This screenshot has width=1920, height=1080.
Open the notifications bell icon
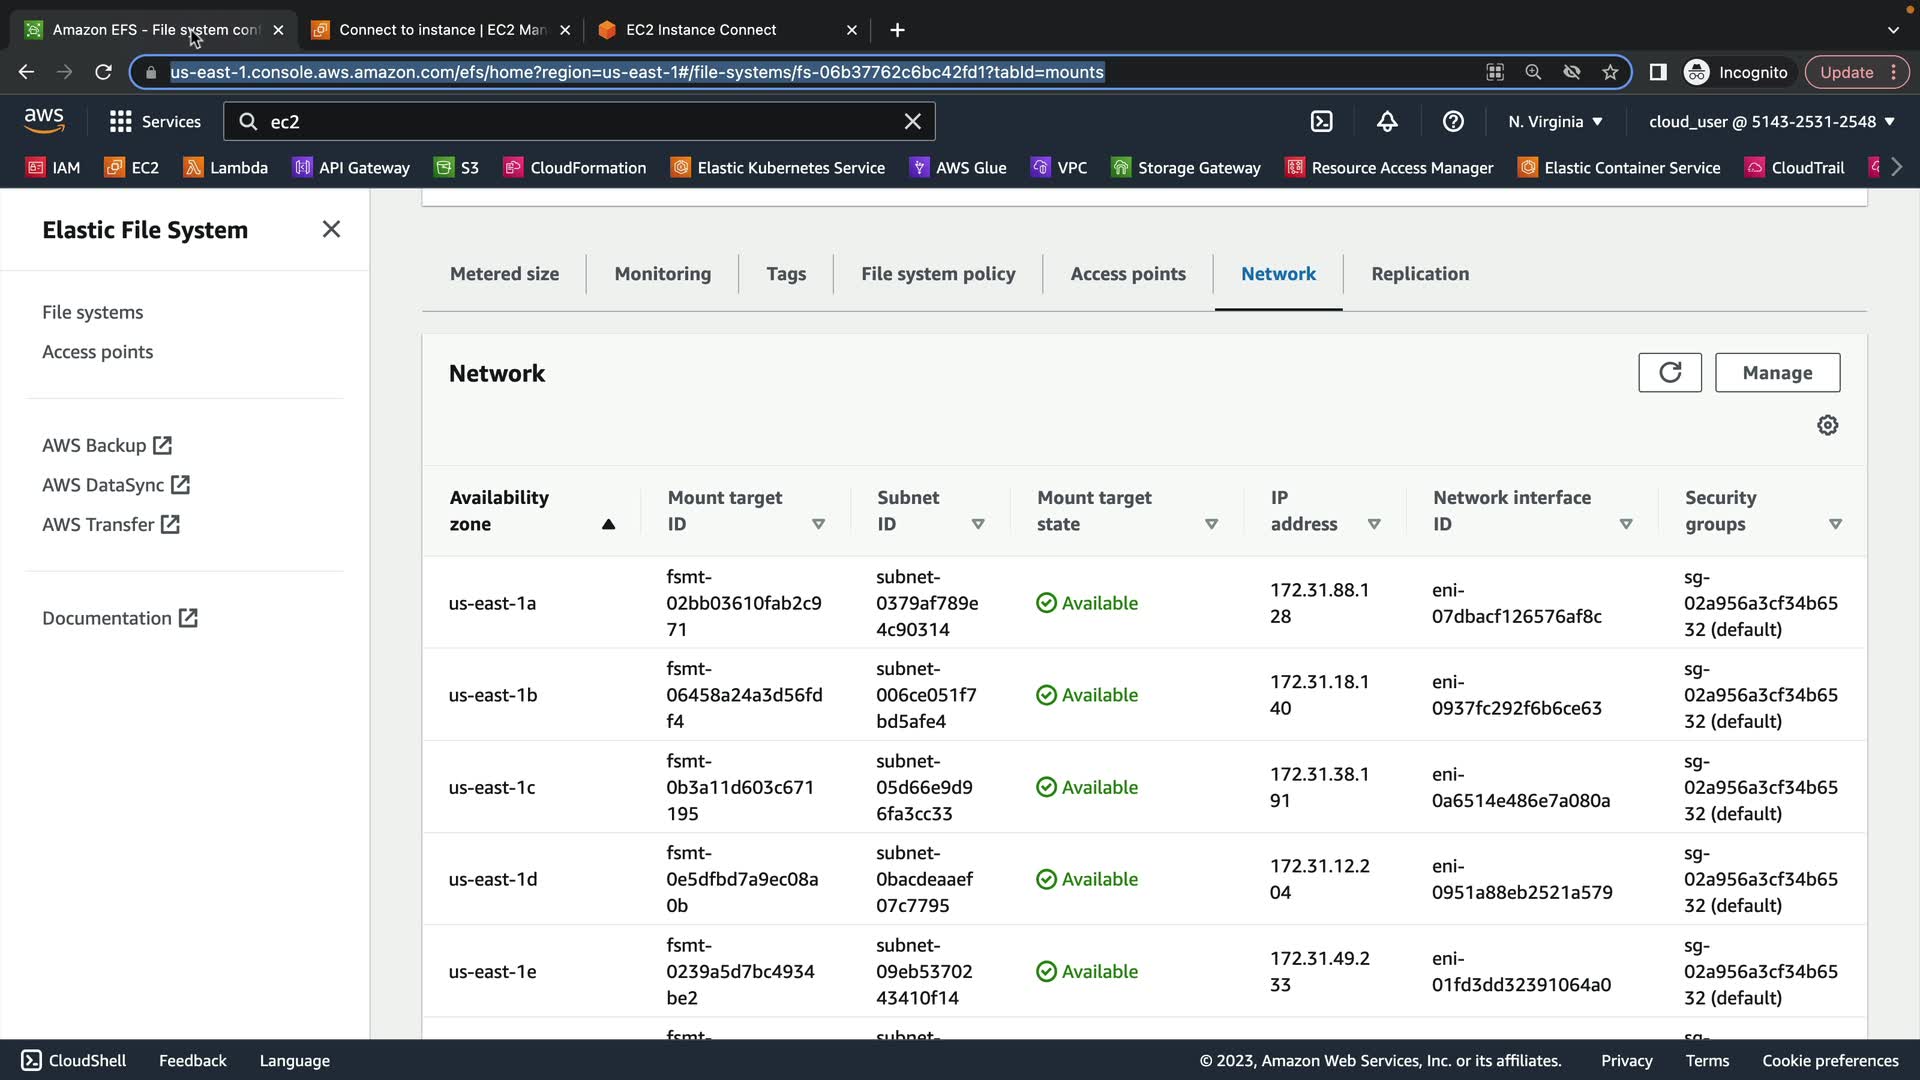[1387, 121]
